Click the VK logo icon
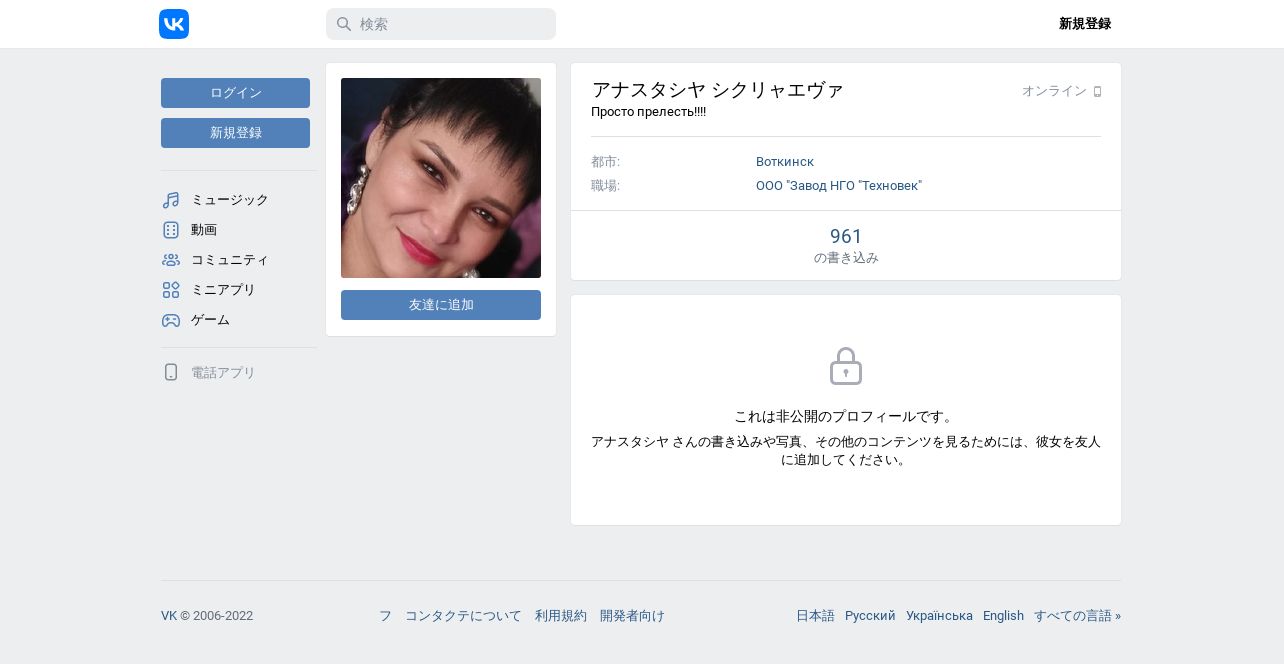This screenshot has width=1284, height=664. click(x=174, y=24)
